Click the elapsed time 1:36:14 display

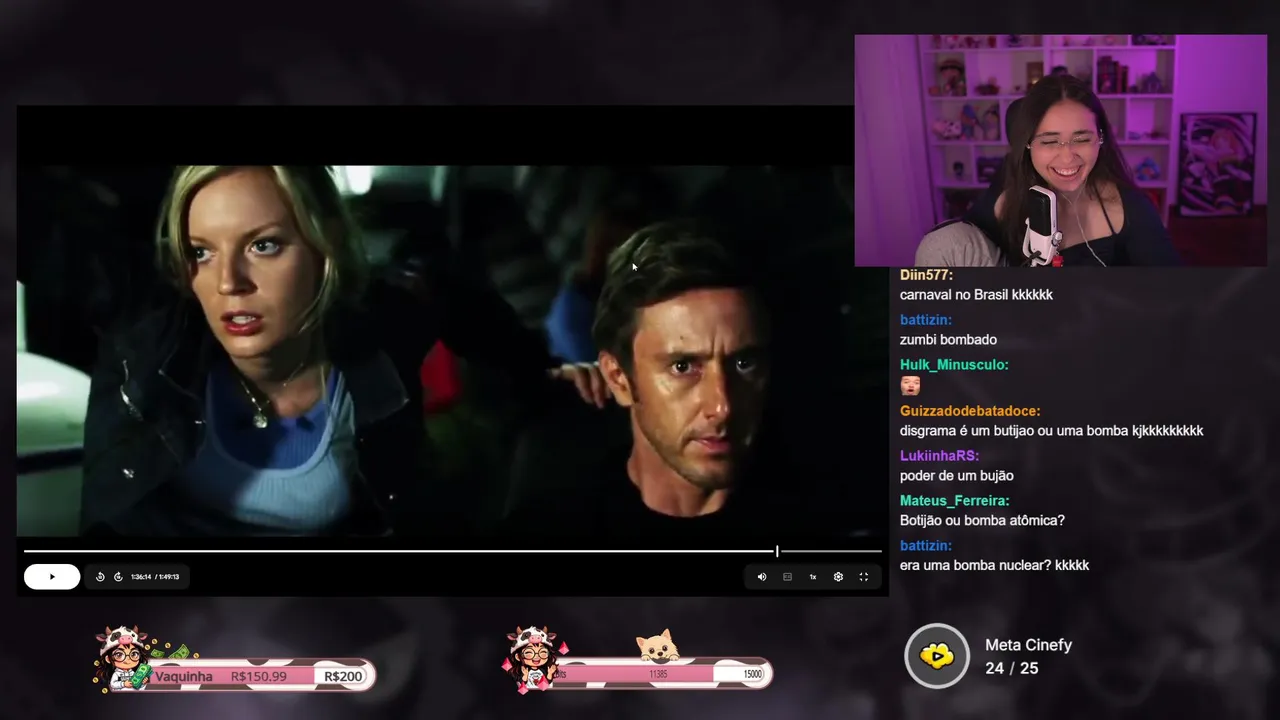[x=140, y=577]
